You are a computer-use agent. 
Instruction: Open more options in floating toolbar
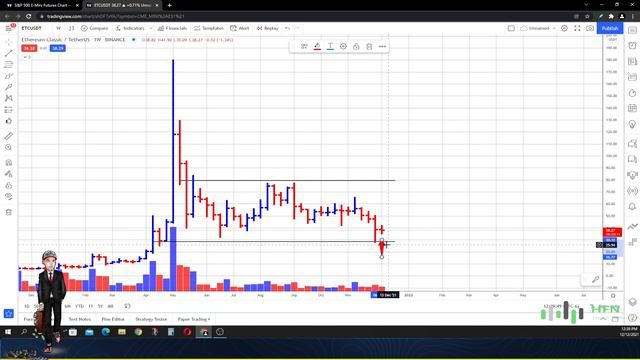382,47
